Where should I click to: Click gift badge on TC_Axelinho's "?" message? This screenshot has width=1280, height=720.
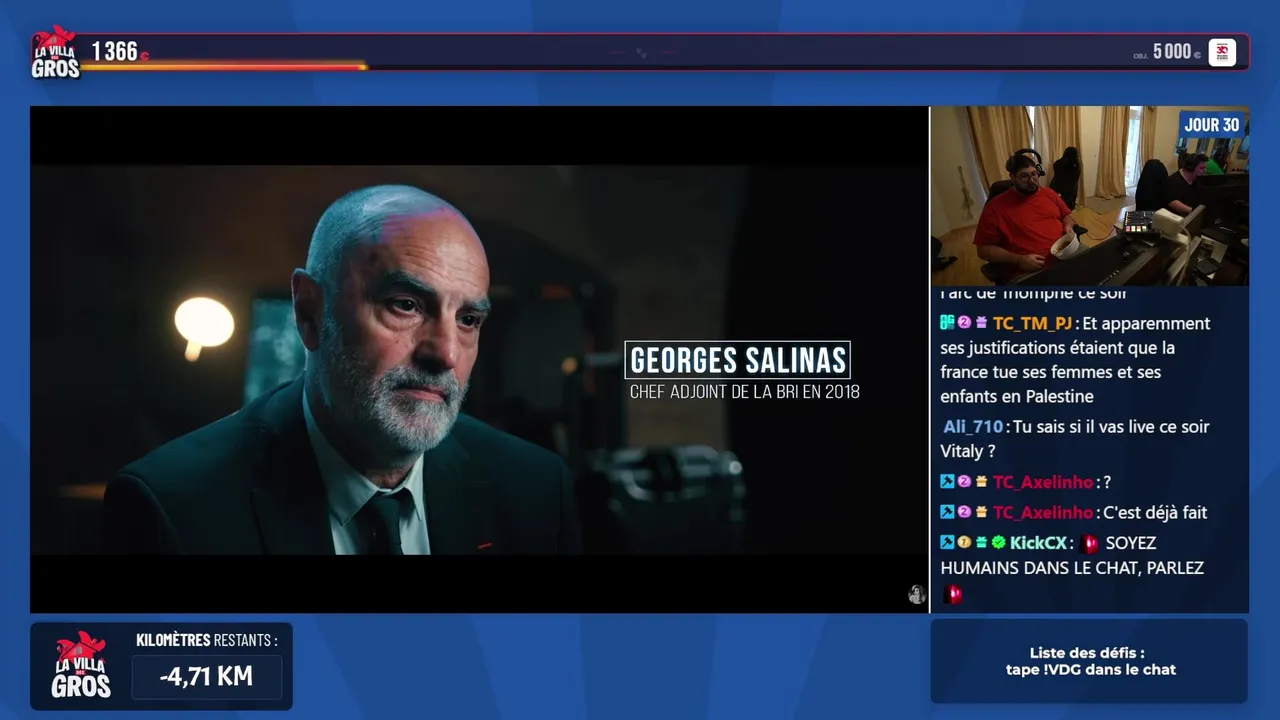click(981, 482)
